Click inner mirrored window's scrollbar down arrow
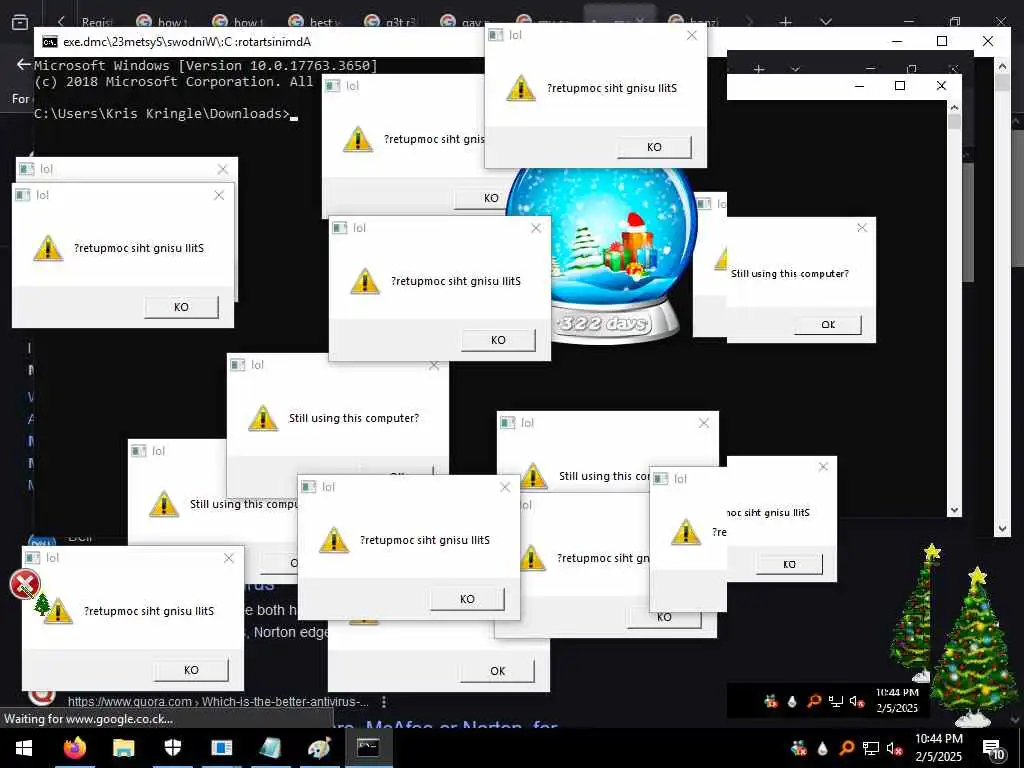 point(954,510)
